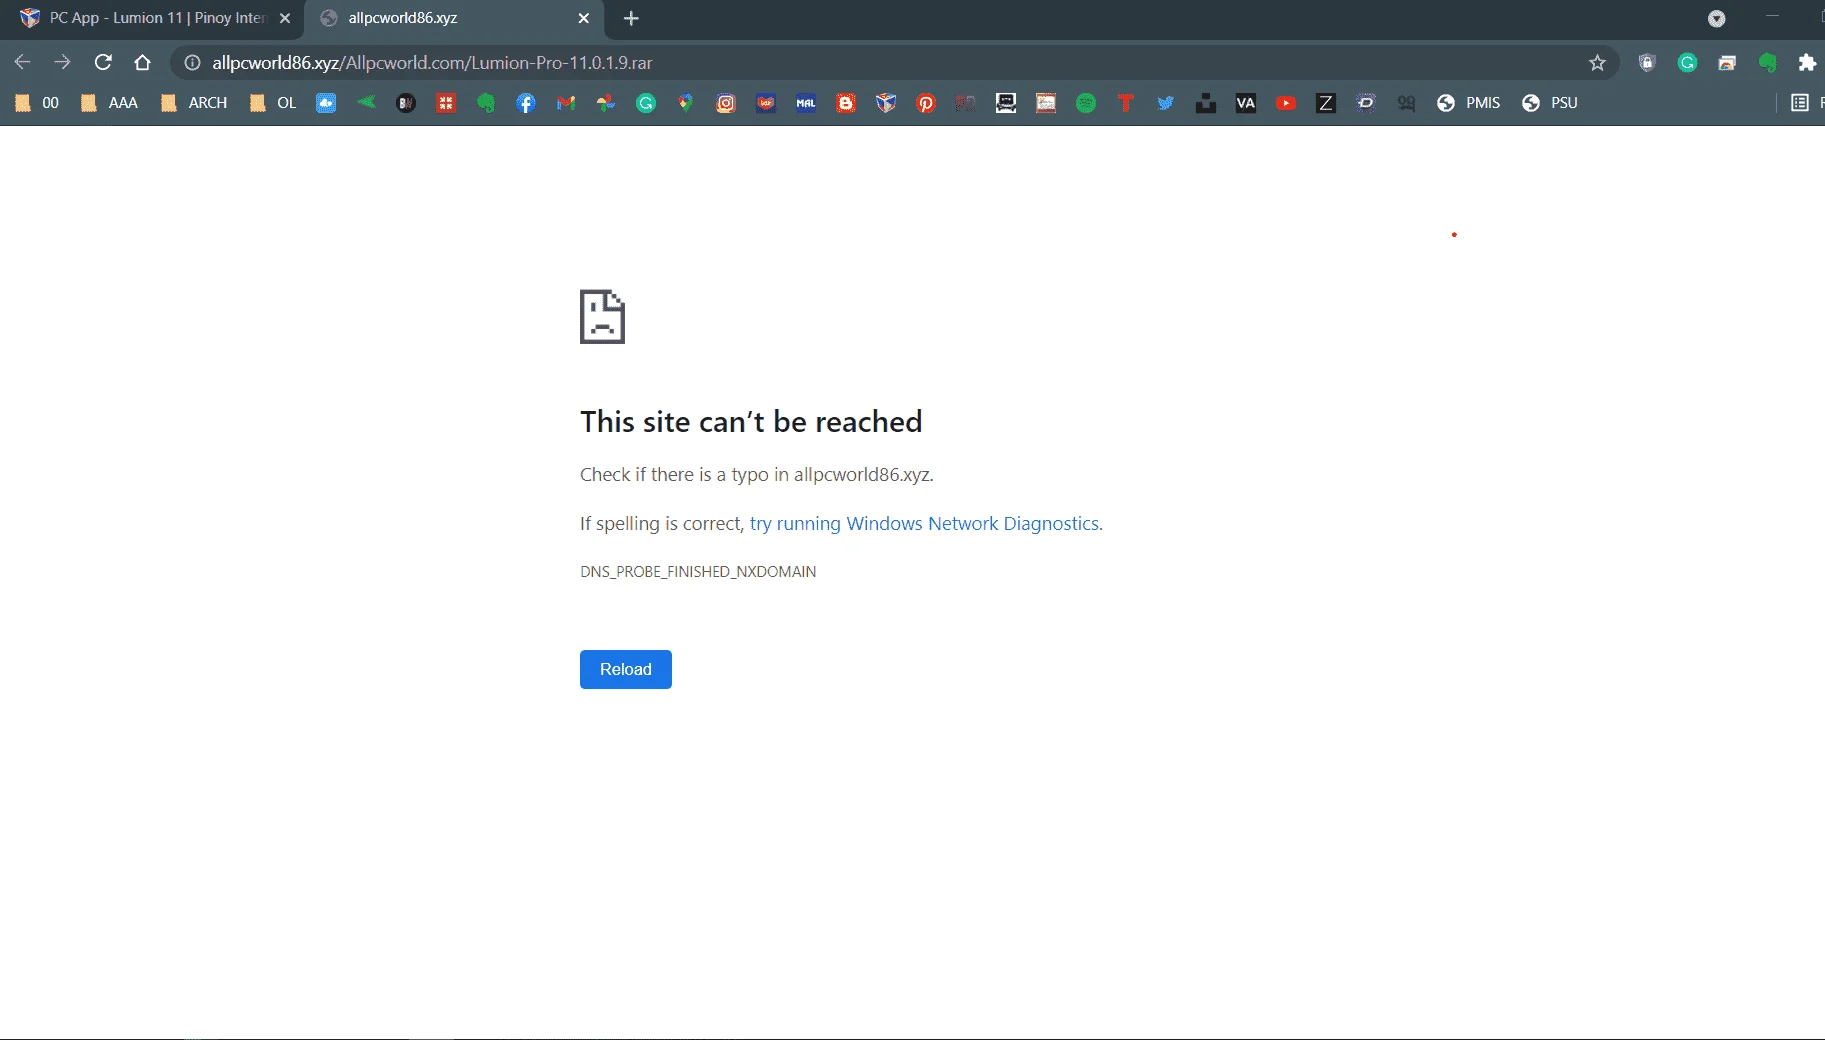Open the PMIS bookmark
The height and width of the screenshot is (1040, 1825).
click(1469, 103)
